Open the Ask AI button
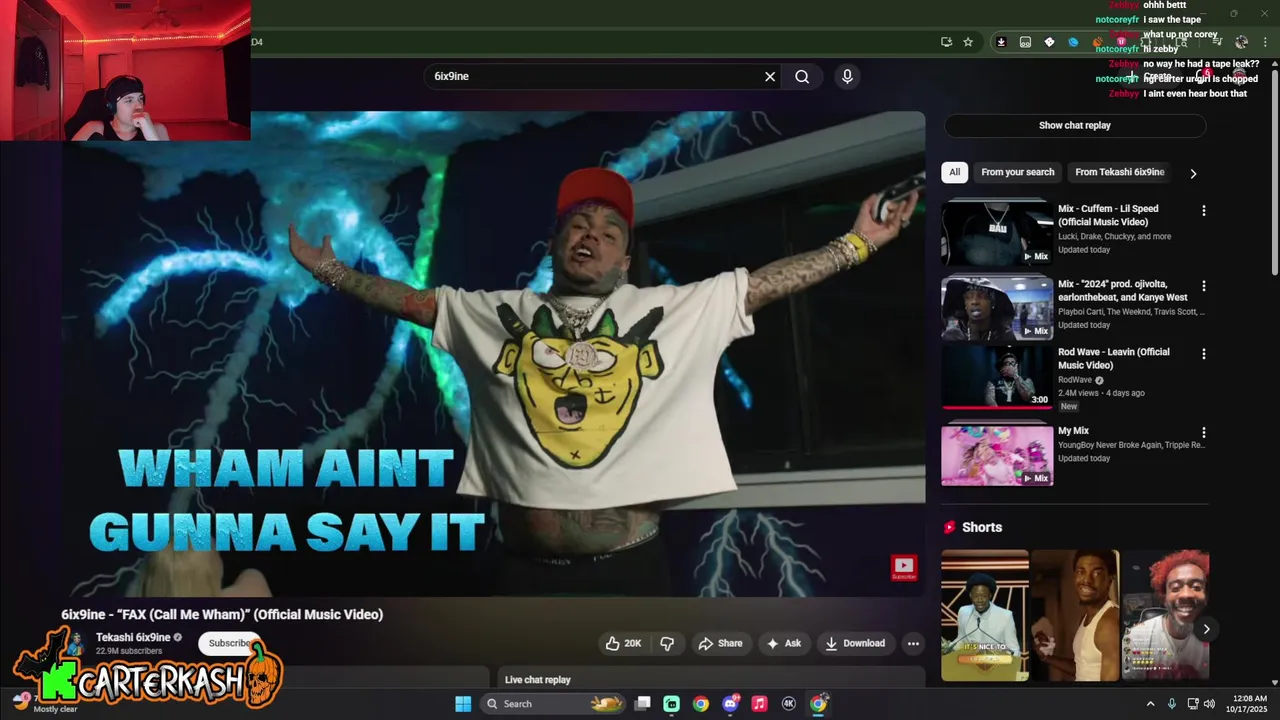1280x720 pixels. [783, 643]
